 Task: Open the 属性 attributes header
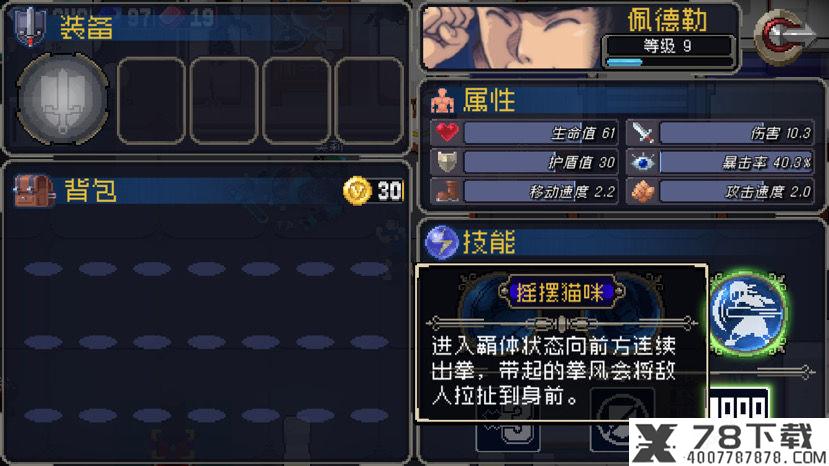coord(489,99)
